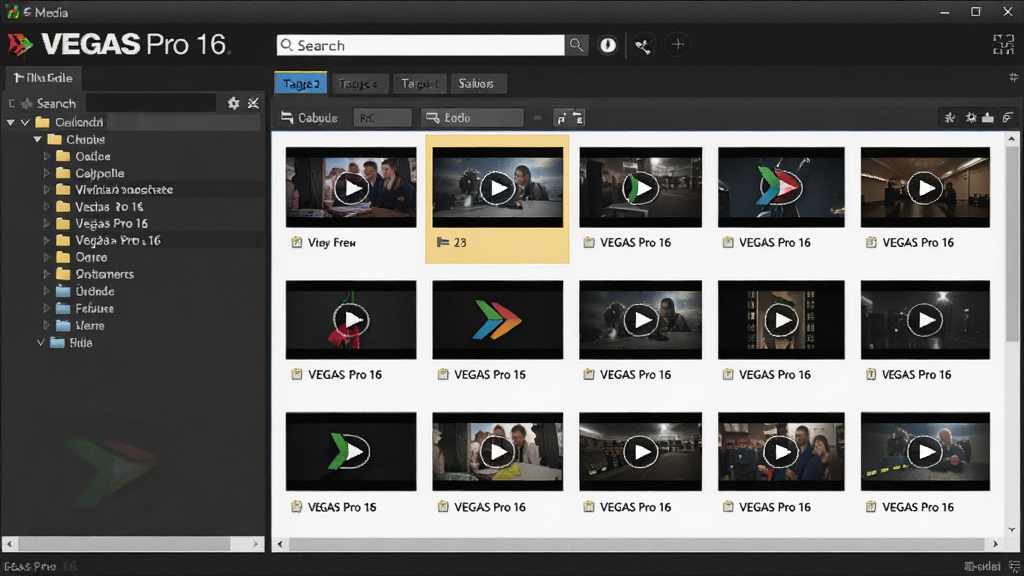This screenshot has width=1024, height=576.
Task: Click the last icon in the right toolbar group
Action: pyautogui.click(x=1008, y=118)
